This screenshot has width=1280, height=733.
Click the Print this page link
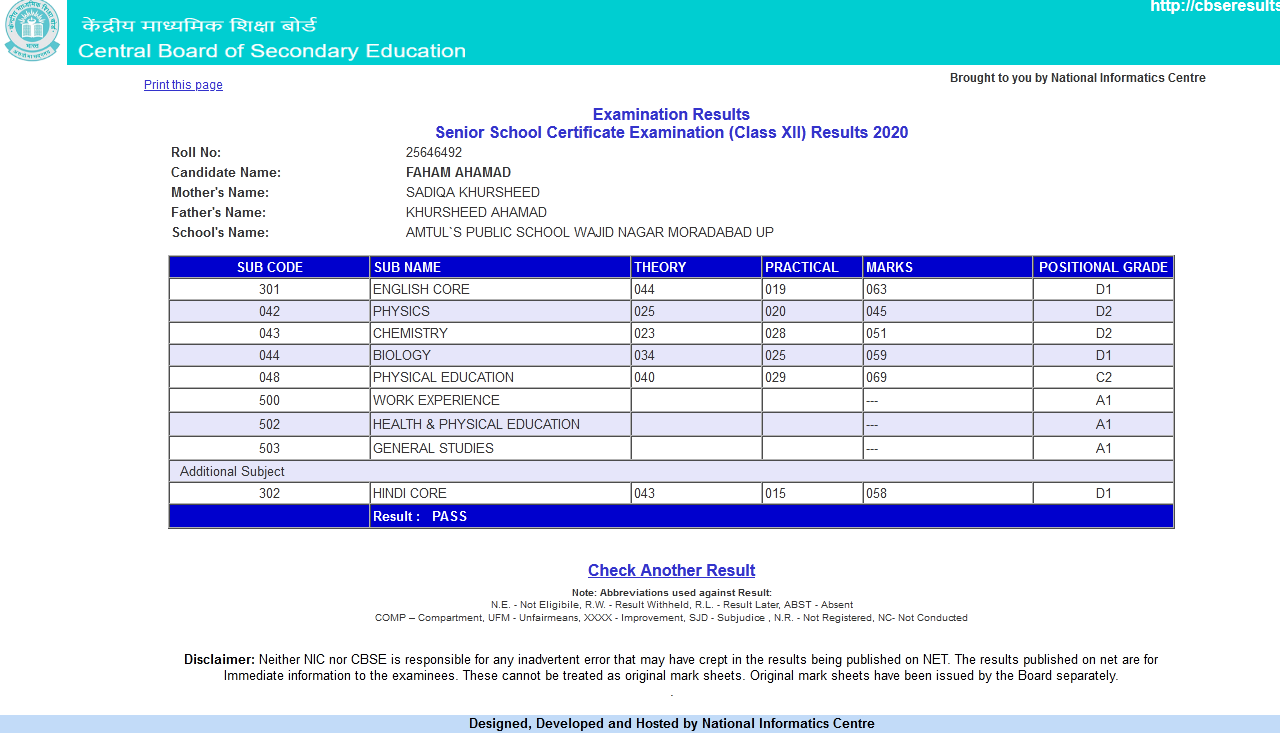coord(183,85)
